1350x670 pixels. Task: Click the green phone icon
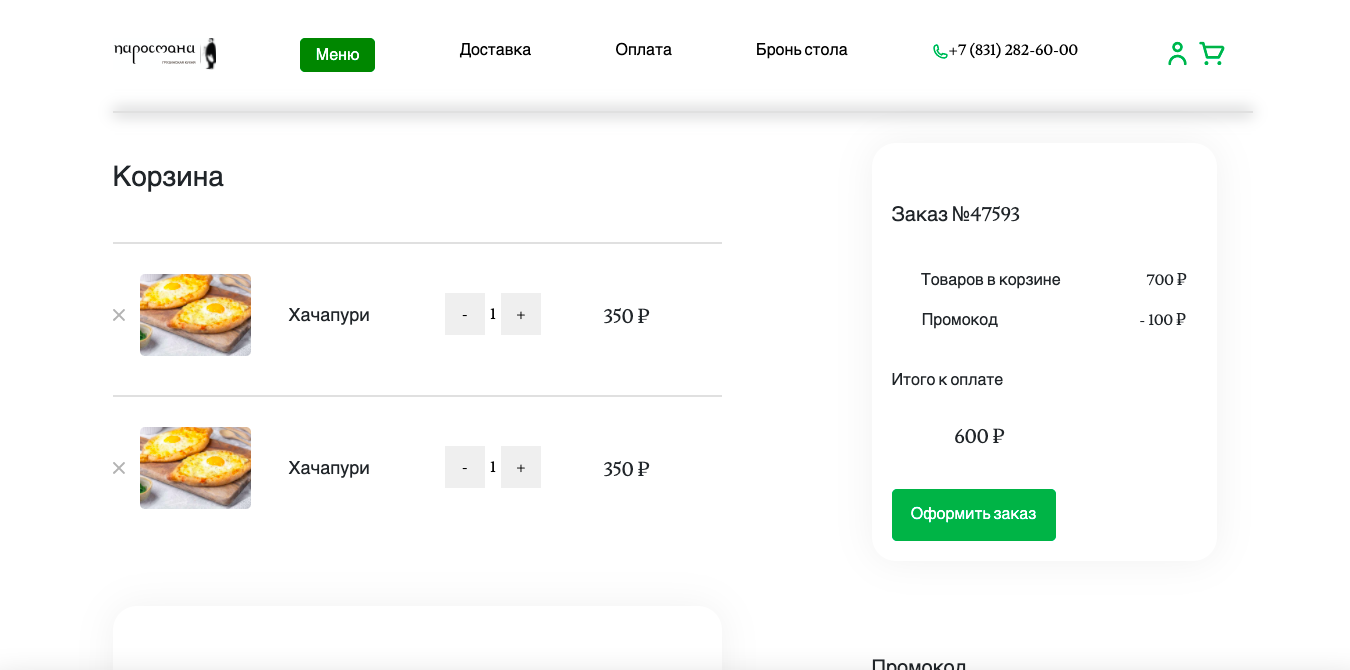click(940, 52)
